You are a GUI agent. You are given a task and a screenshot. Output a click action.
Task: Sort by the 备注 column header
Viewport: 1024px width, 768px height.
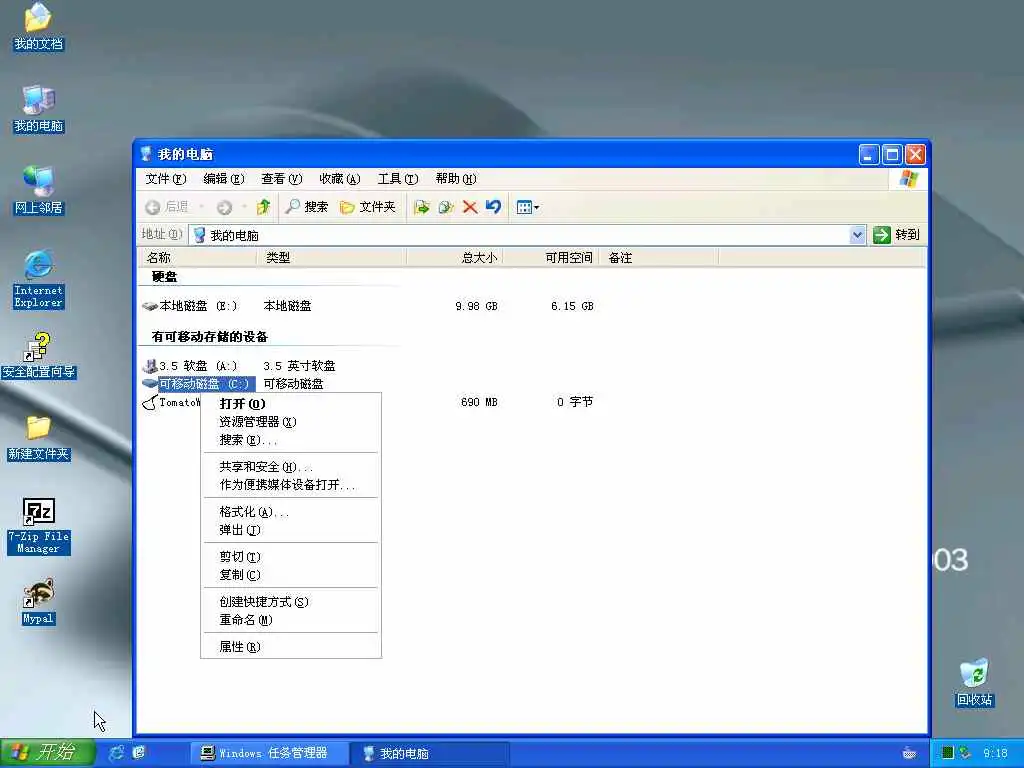[658, 257]
